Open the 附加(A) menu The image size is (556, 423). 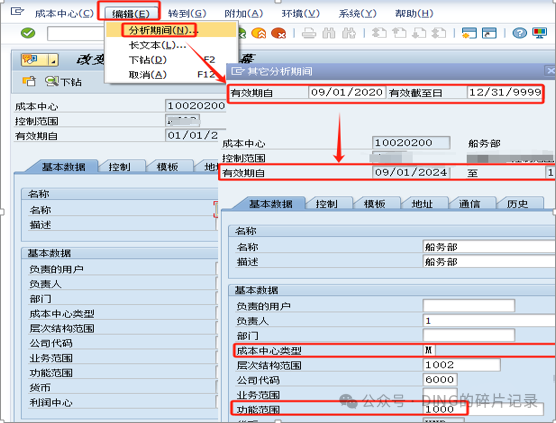tap(244, 13)
